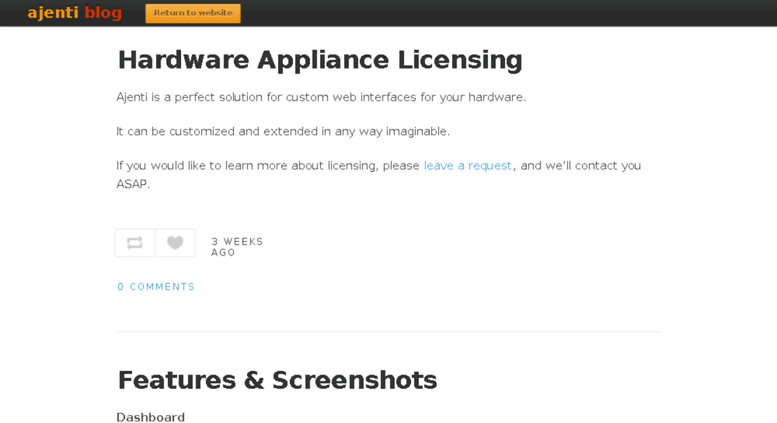Click the Return to website button
Viewport: 777px width, 423px height.
(193, 13)
